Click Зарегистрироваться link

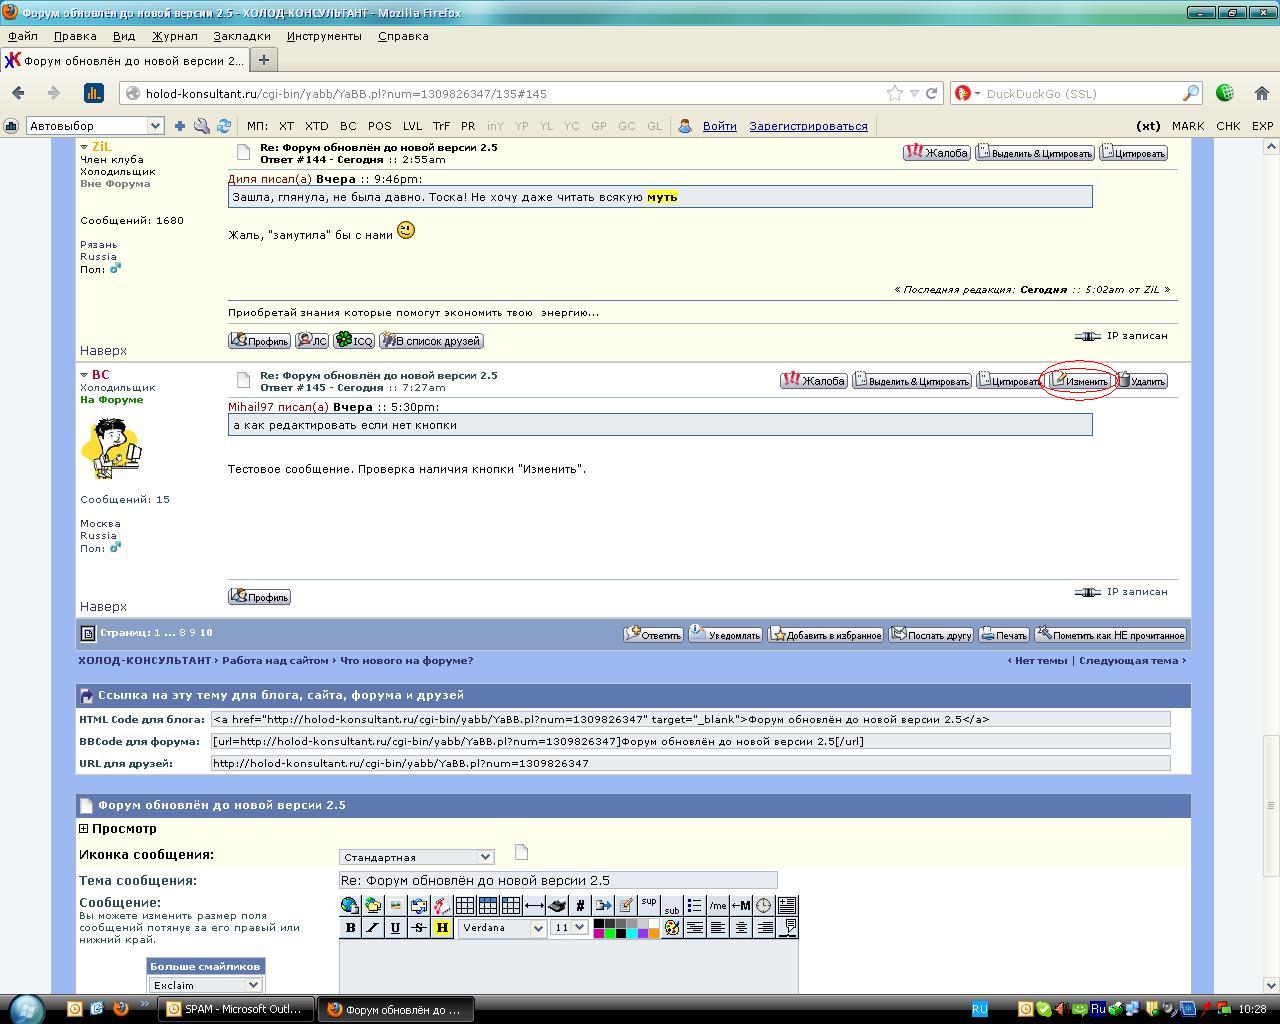click(808, 126)
